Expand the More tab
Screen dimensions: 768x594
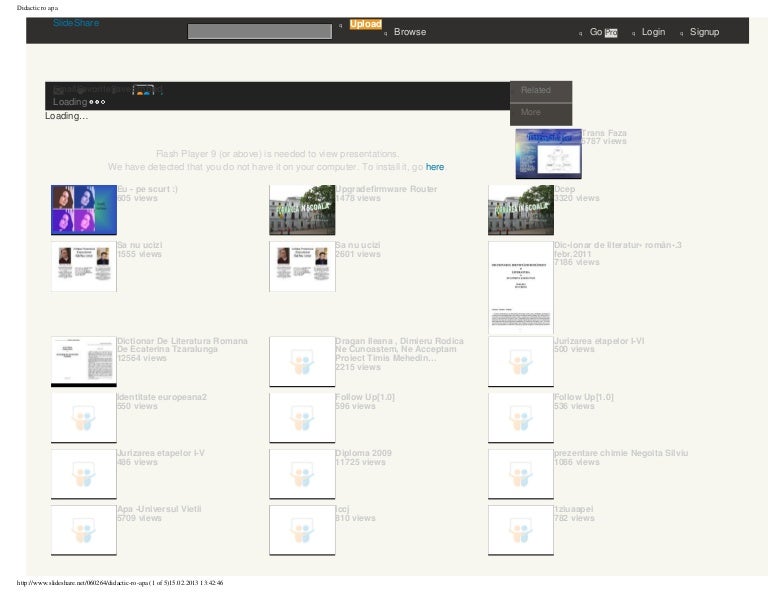click(530, 112)
